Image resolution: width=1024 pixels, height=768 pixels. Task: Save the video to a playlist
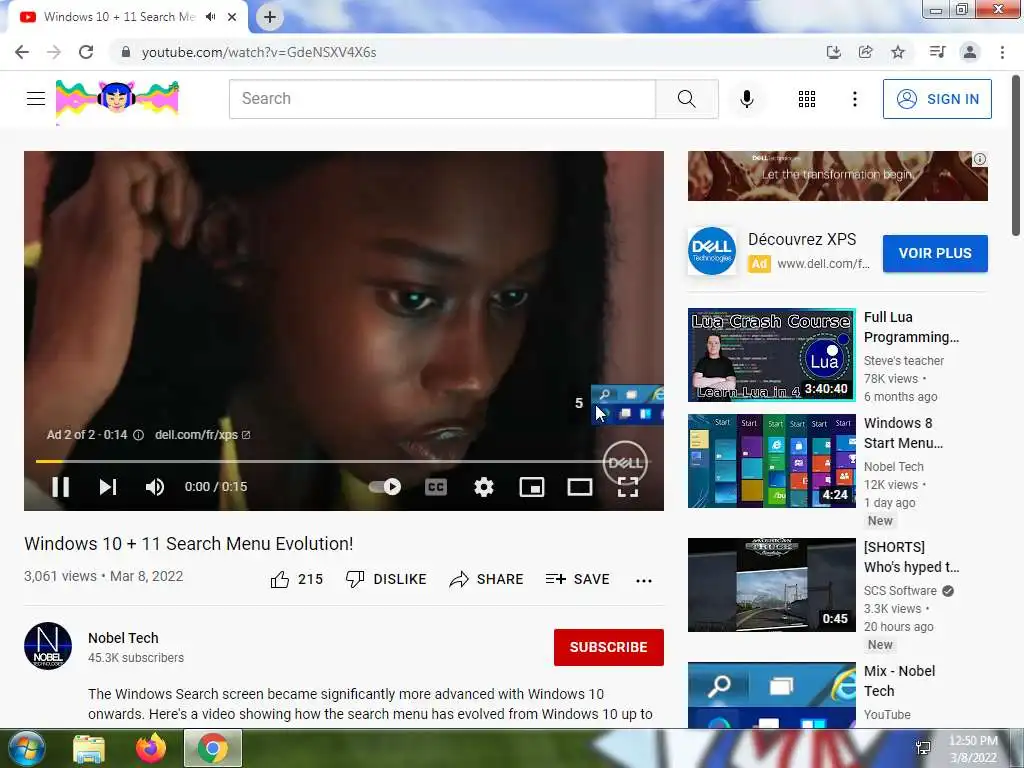click(577, 579)
